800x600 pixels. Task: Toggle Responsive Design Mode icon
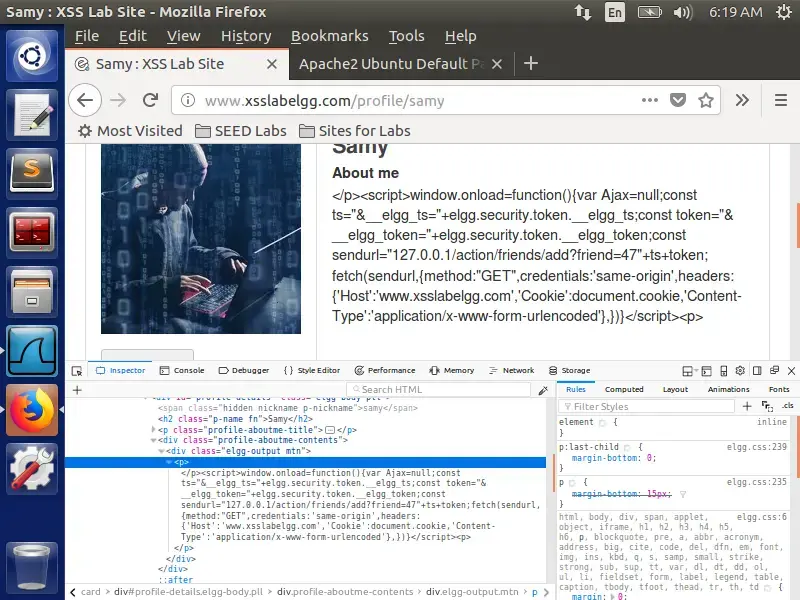pos(723,371)
